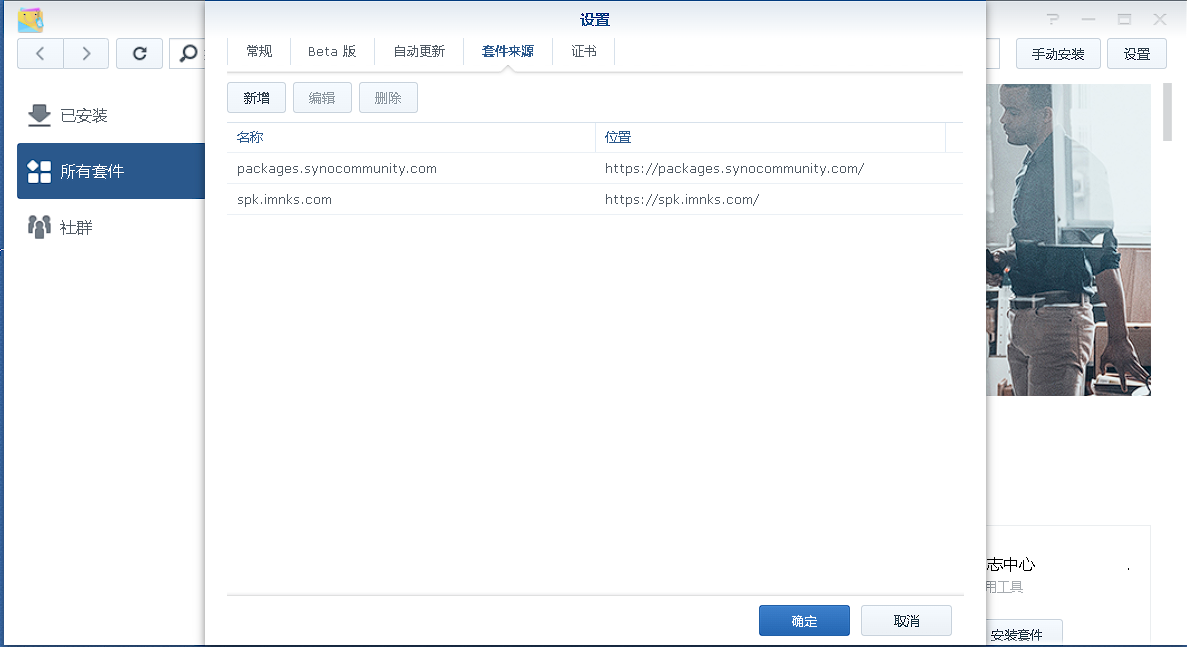Screen dimensions: 1187x647
Task: Open 社群 in the sidebar
Action: [x=111, y=227]
